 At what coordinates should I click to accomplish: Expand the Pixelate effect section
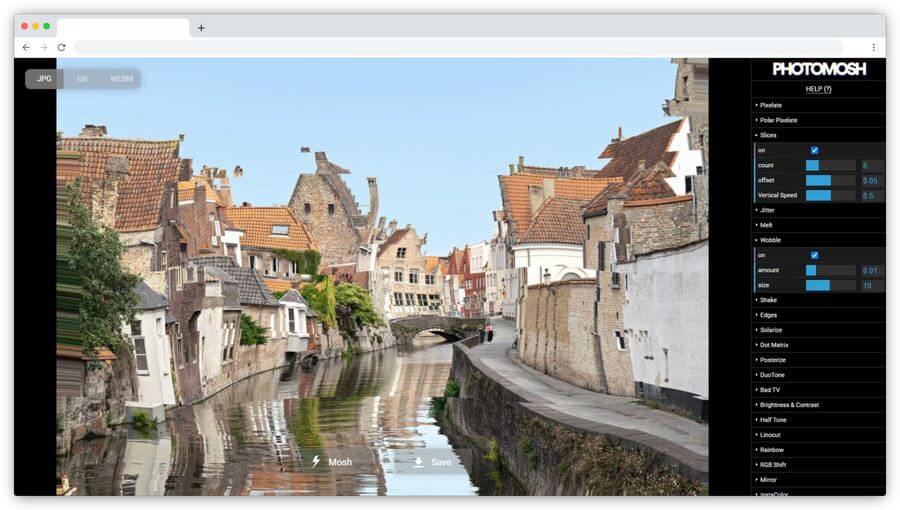(771, 105)
